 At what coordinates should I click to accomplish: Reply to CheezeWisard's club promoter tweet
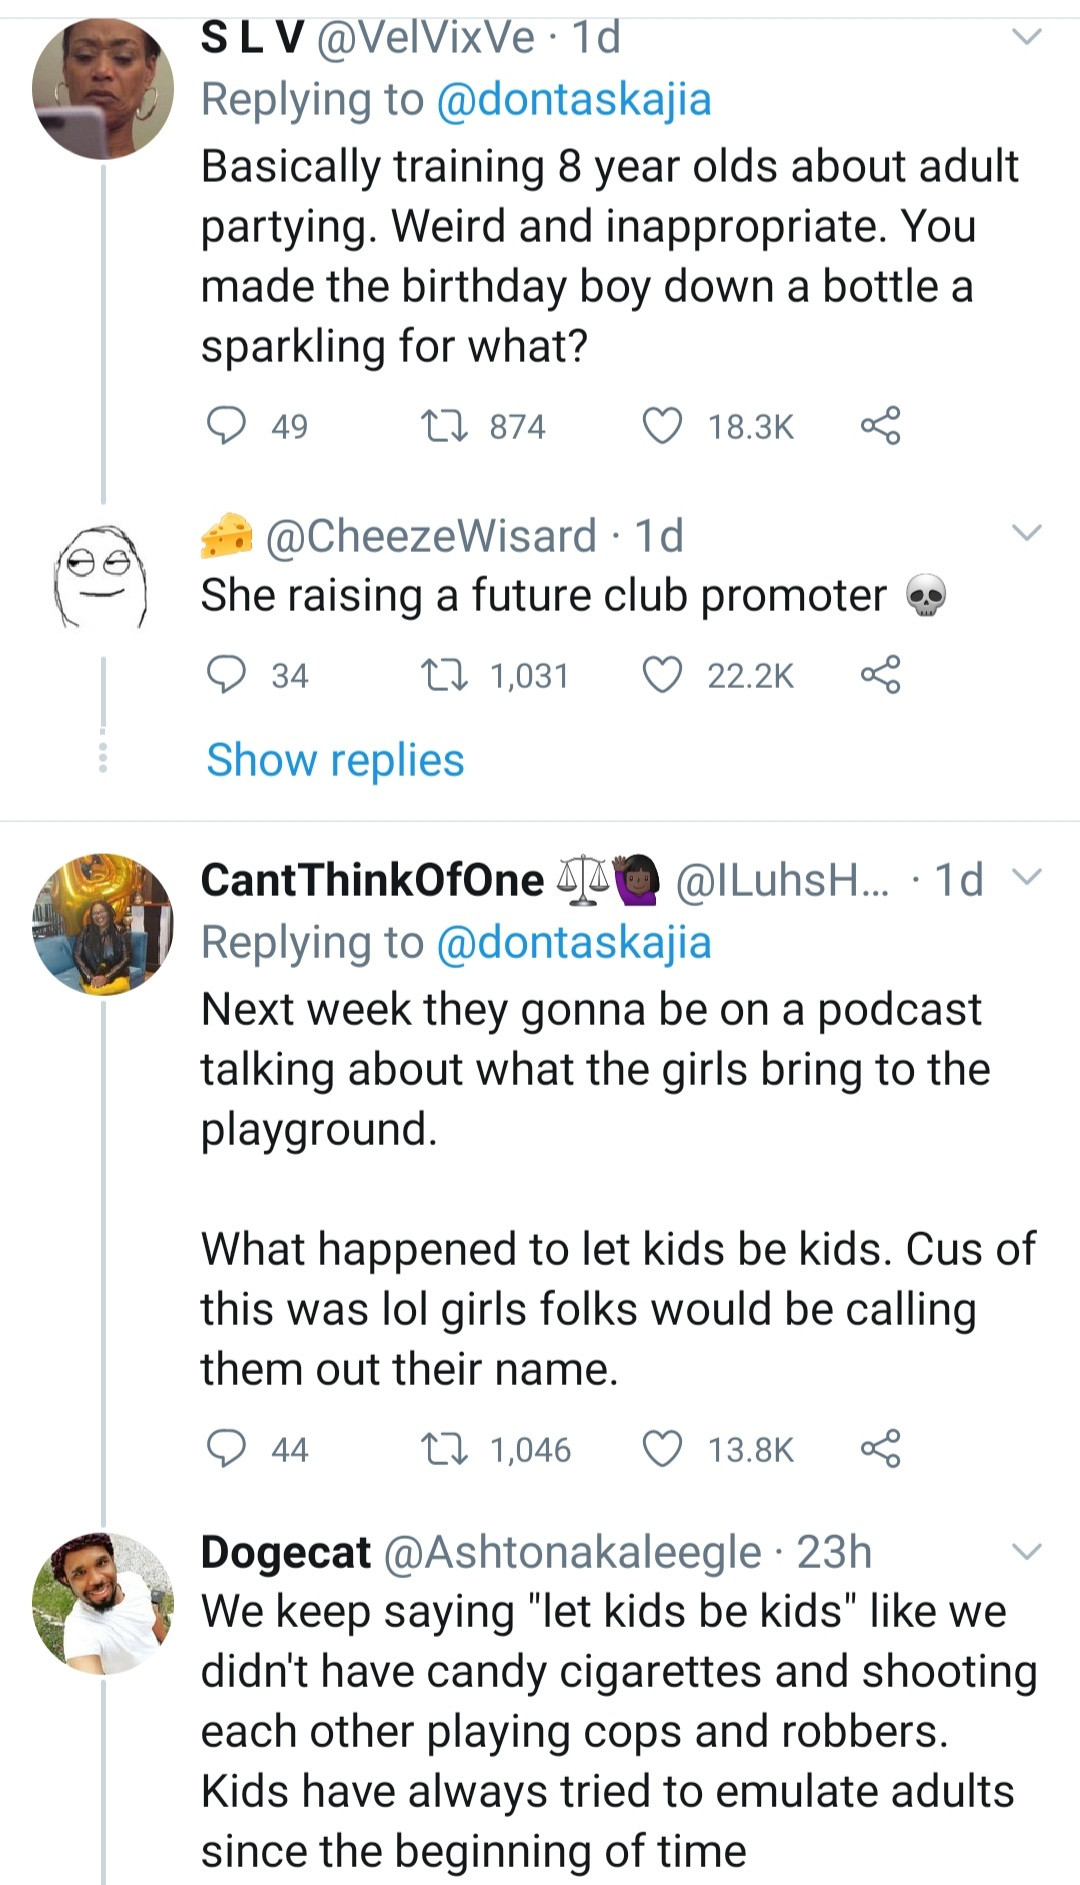(x=226, y=675)
